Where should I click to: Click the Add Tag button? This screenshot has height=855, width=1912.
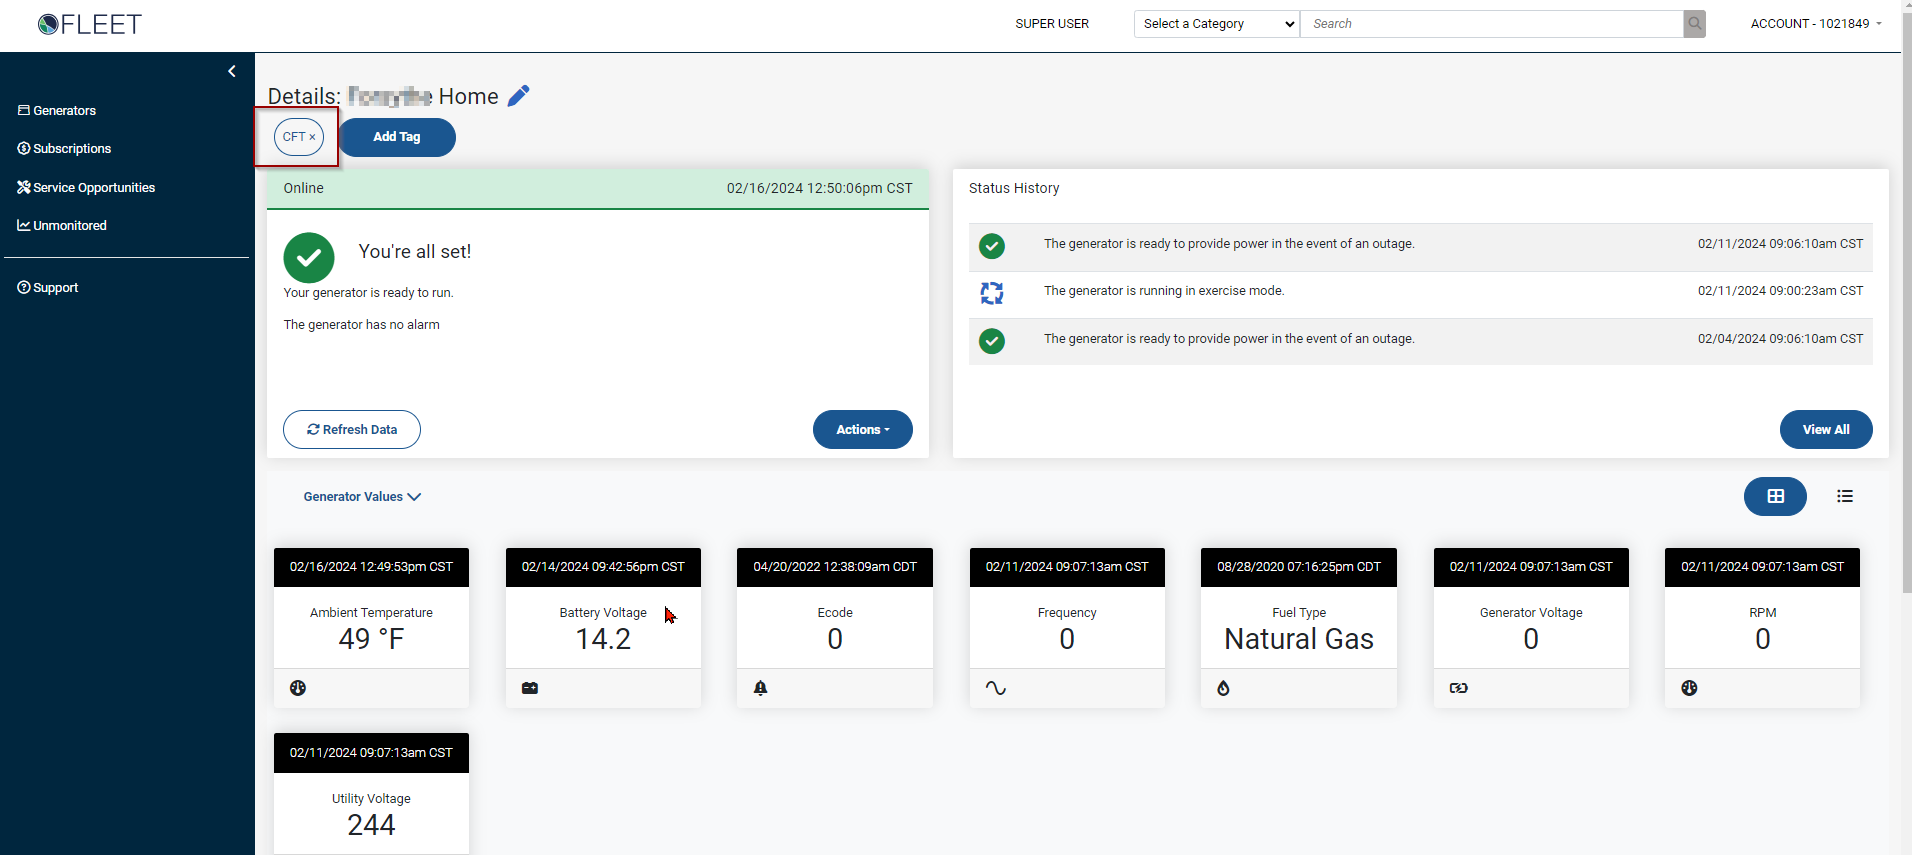(x=397, y=137)
